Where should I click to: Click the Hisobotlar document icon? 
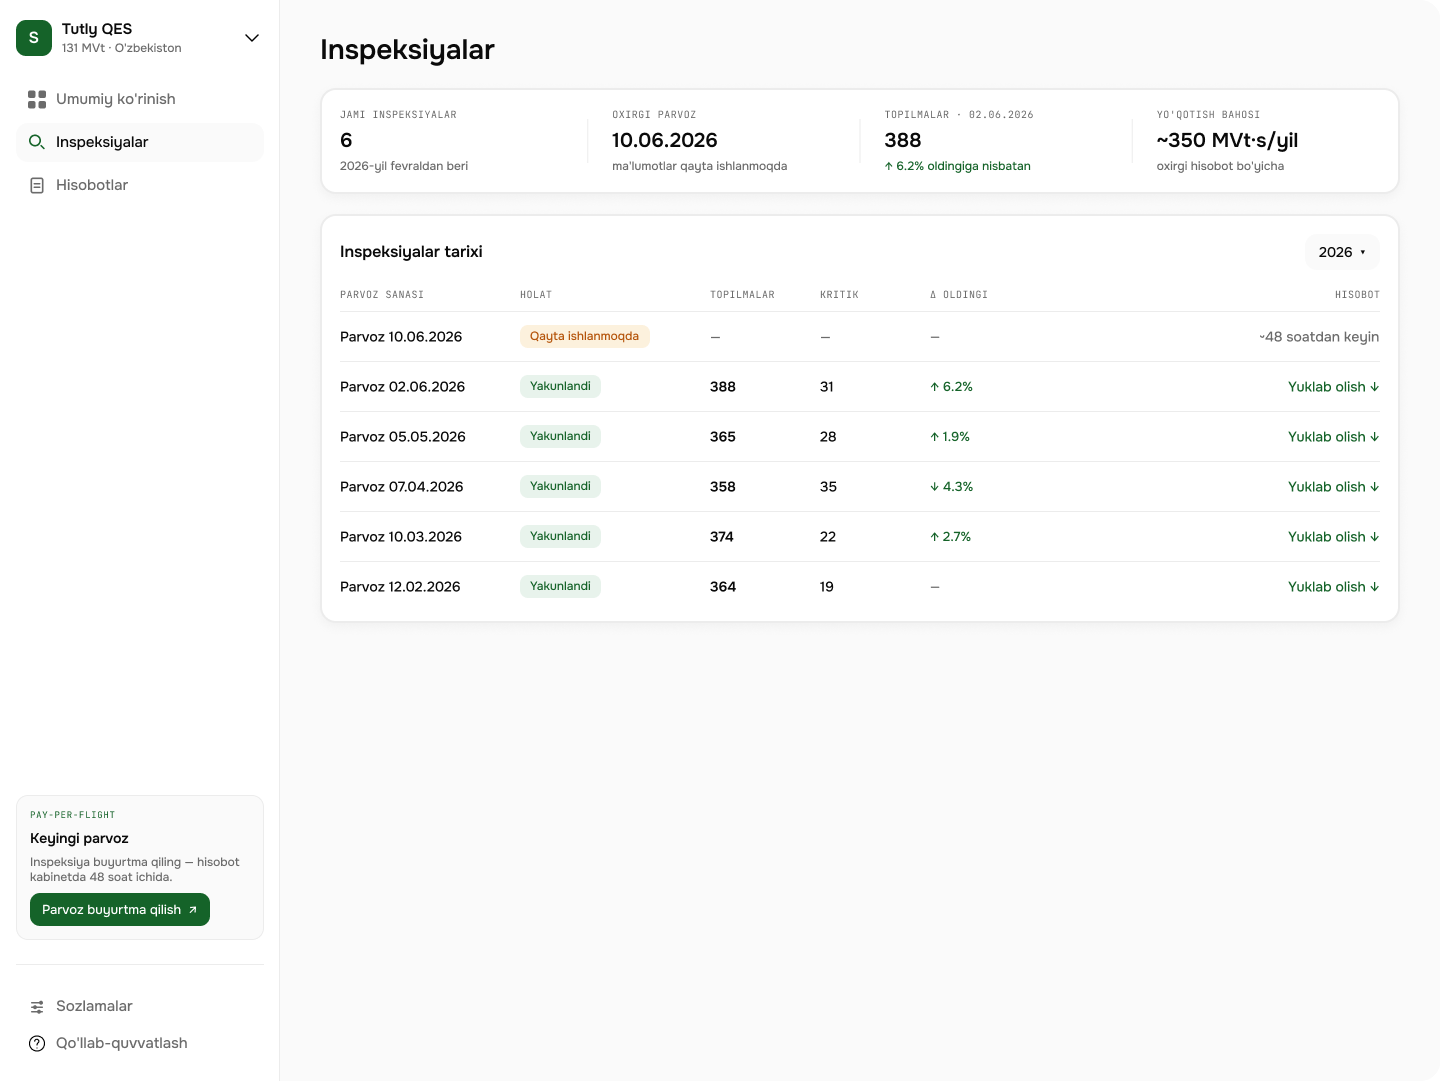point(37,185)
